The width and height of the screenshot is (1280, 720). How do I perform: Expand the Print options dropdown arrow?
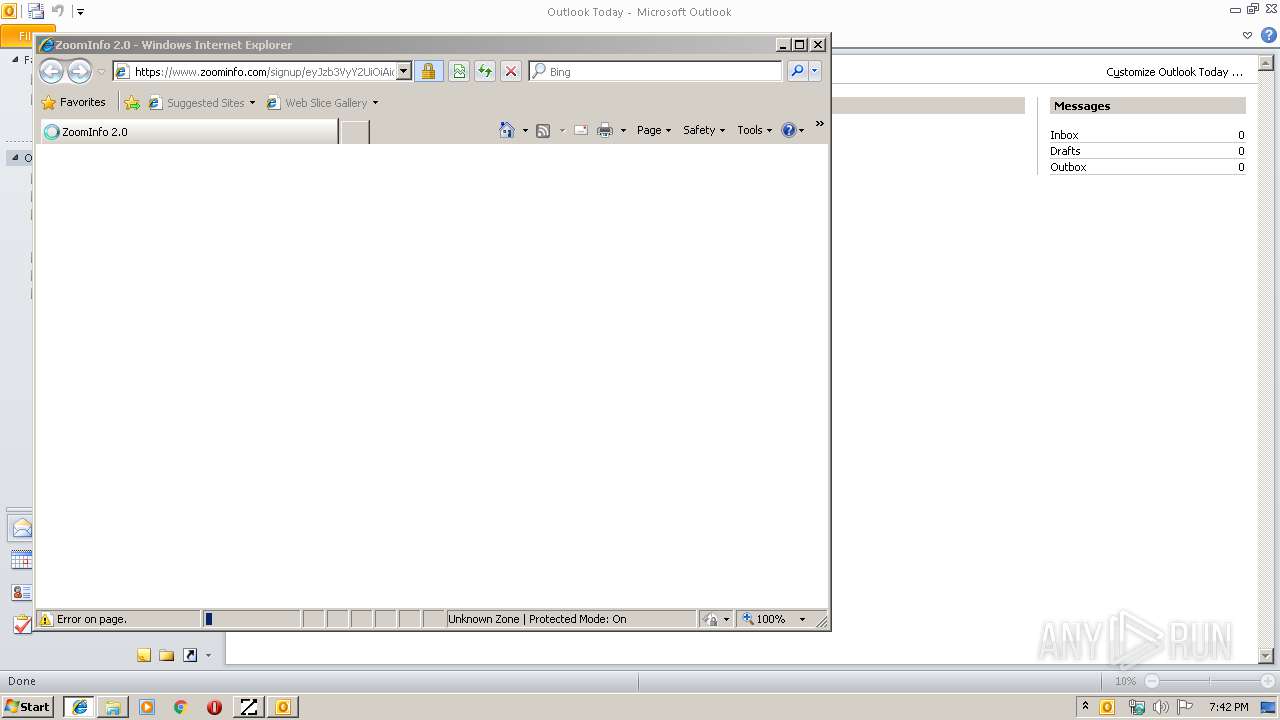click(x=623, y=131)
